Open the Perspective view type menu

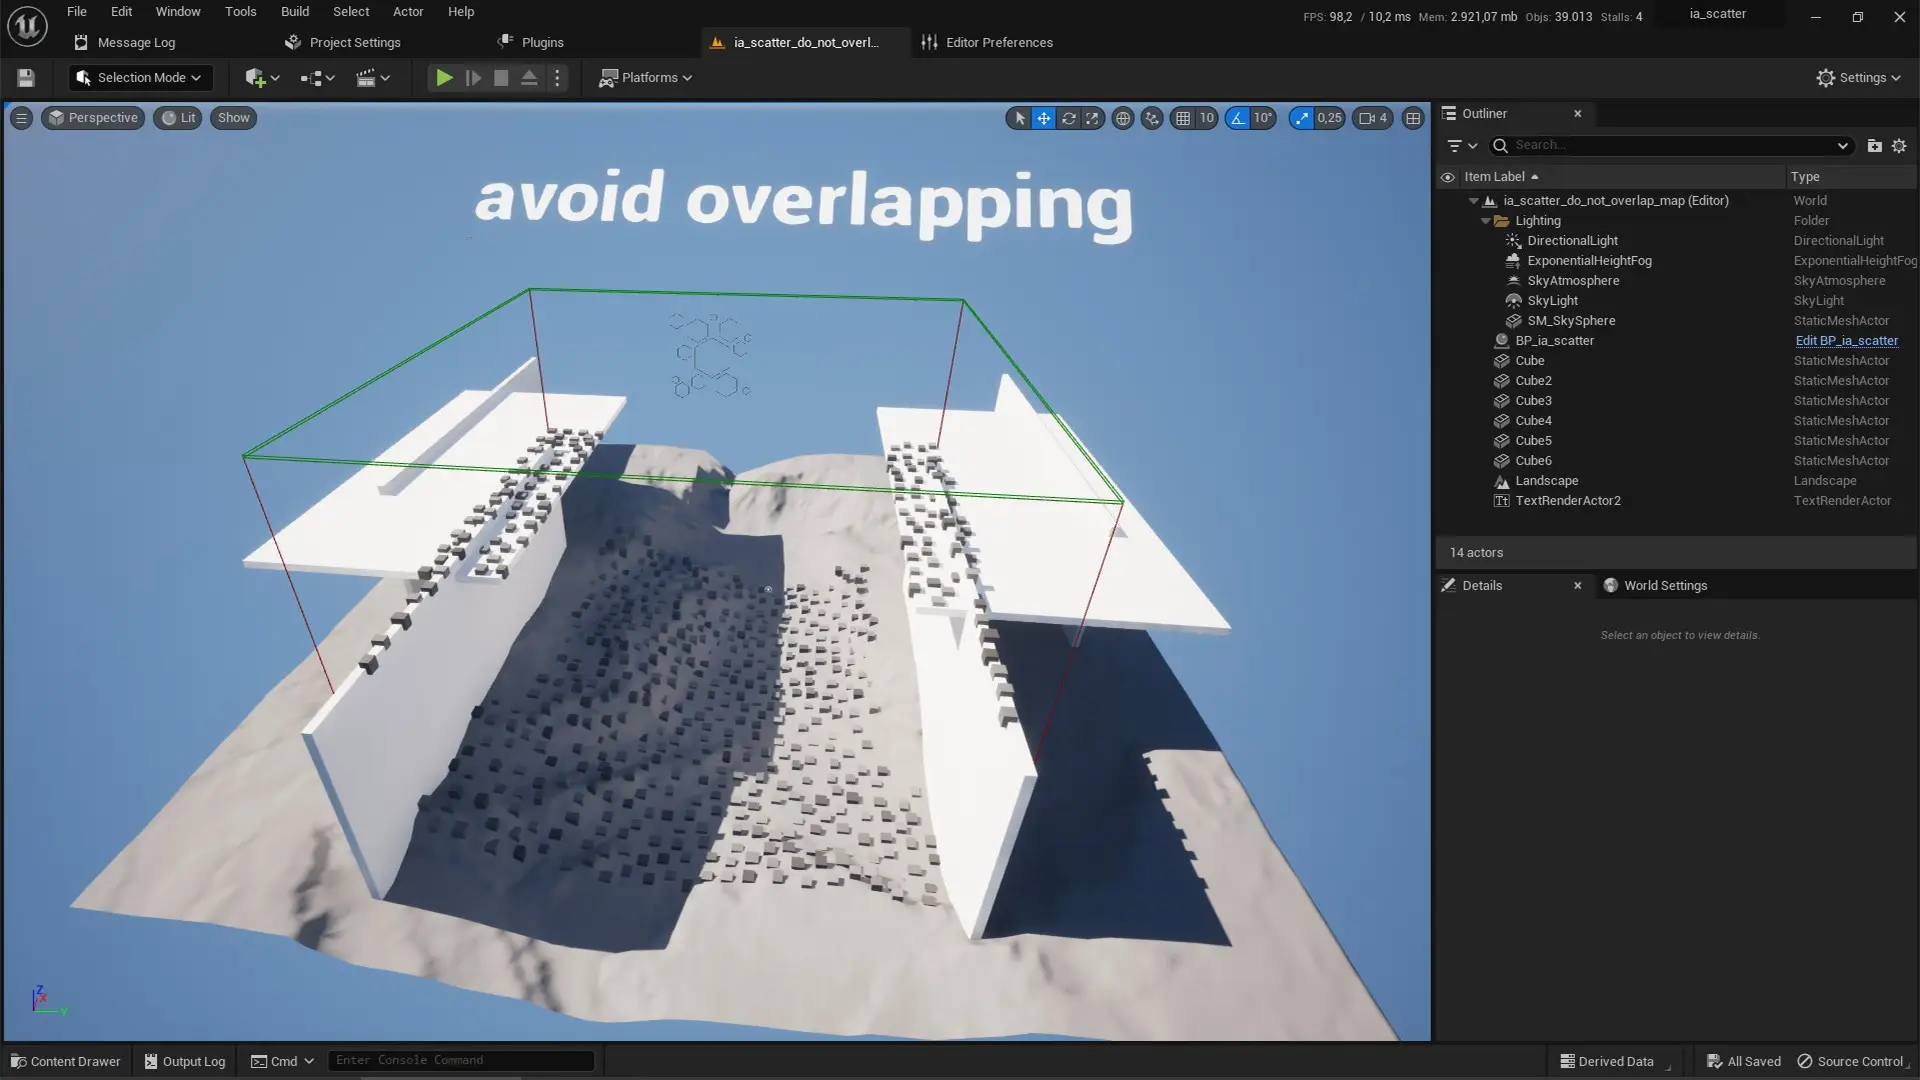coord(93,118)
